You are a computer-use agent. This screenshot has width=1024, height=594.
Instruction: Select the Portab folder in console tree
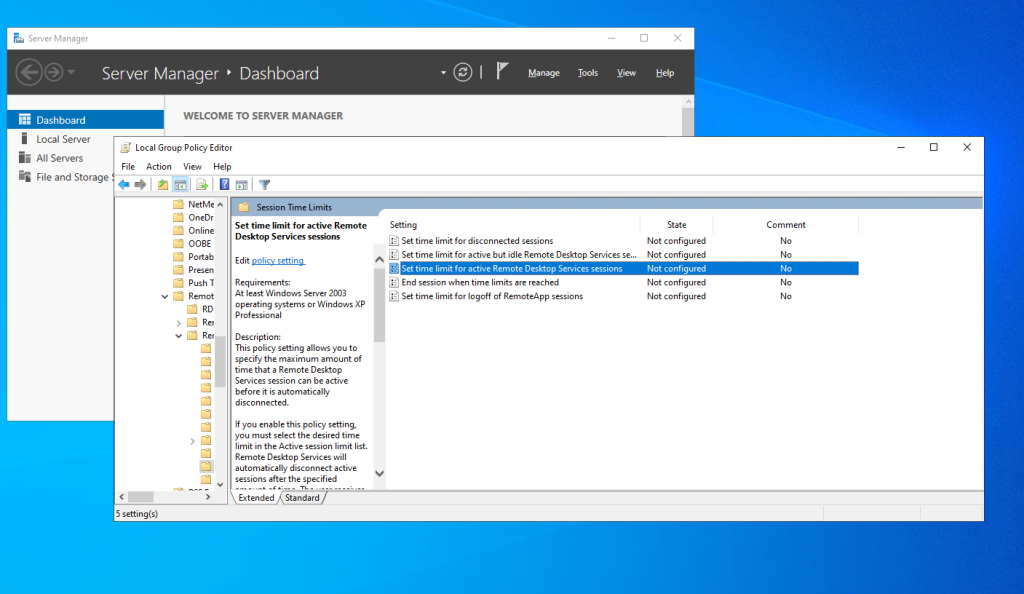pyautogui.click(x=193, y=257)
